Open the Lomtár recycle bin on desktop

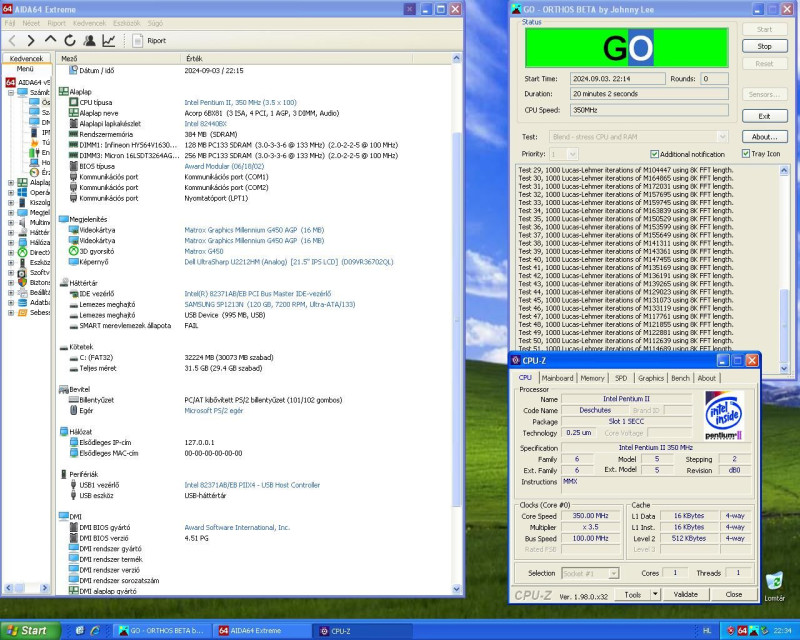pos(773,582)
